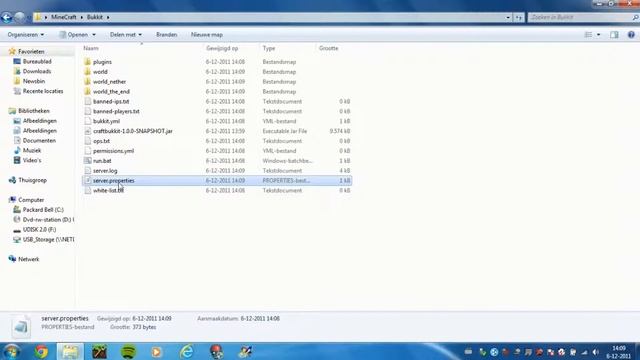This screenshot has width=640, height=360.
Task: Open Documenten library
Action: tap(39, 140)
